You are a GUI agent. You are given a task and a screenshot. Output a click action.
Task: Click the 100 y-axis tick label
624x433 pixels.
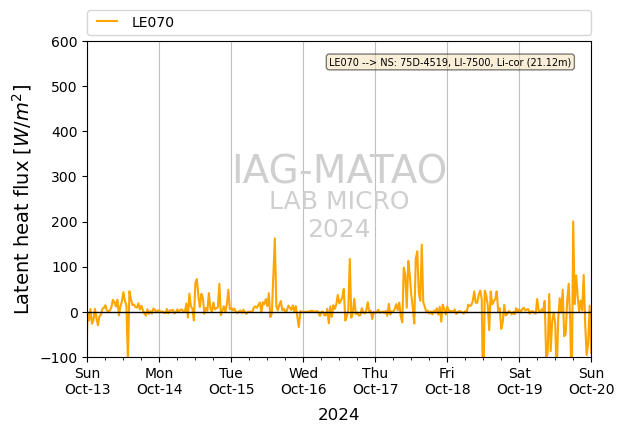point(64,267)
